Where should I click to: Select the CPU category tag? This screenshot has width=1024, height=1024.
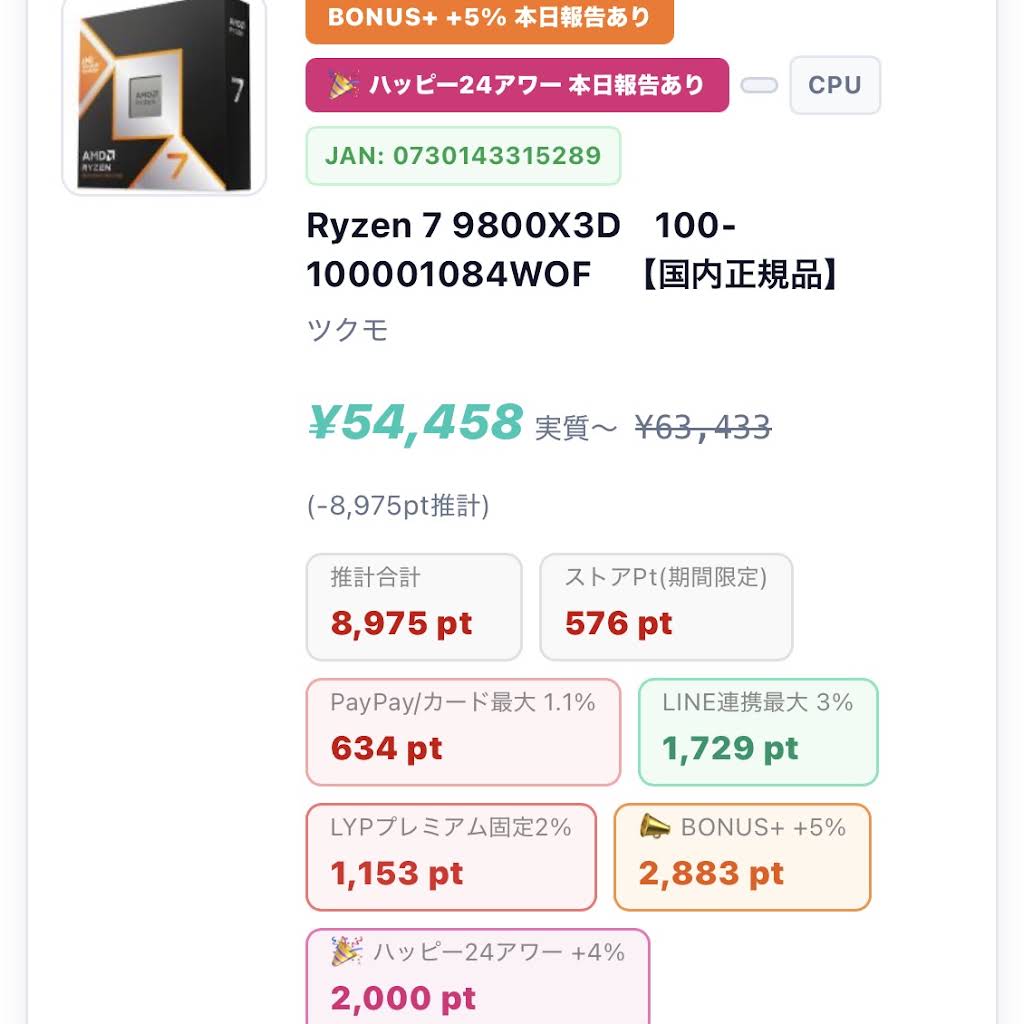coord(835,85)
